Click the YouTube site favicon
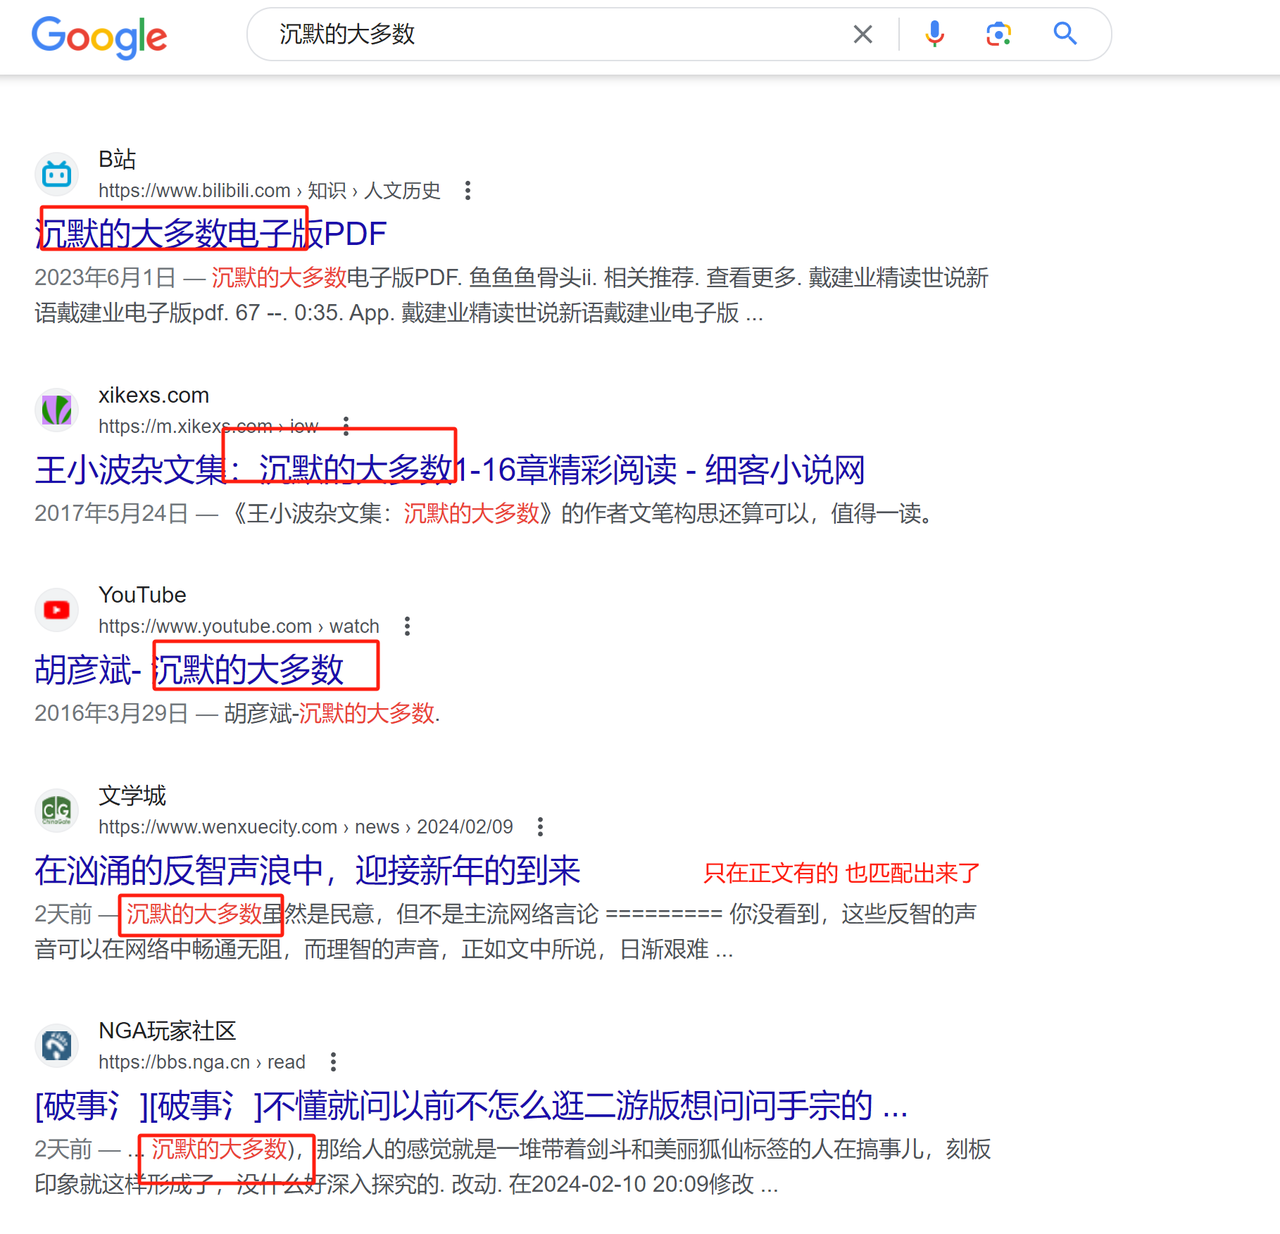 coord(57,610)
